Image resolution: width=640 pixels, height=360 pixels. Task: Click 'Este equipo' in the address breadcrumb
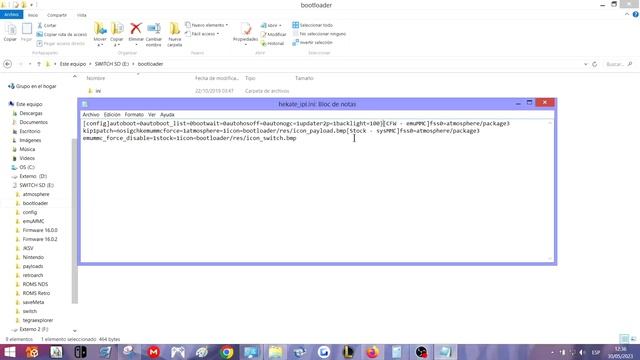(73, 64)
